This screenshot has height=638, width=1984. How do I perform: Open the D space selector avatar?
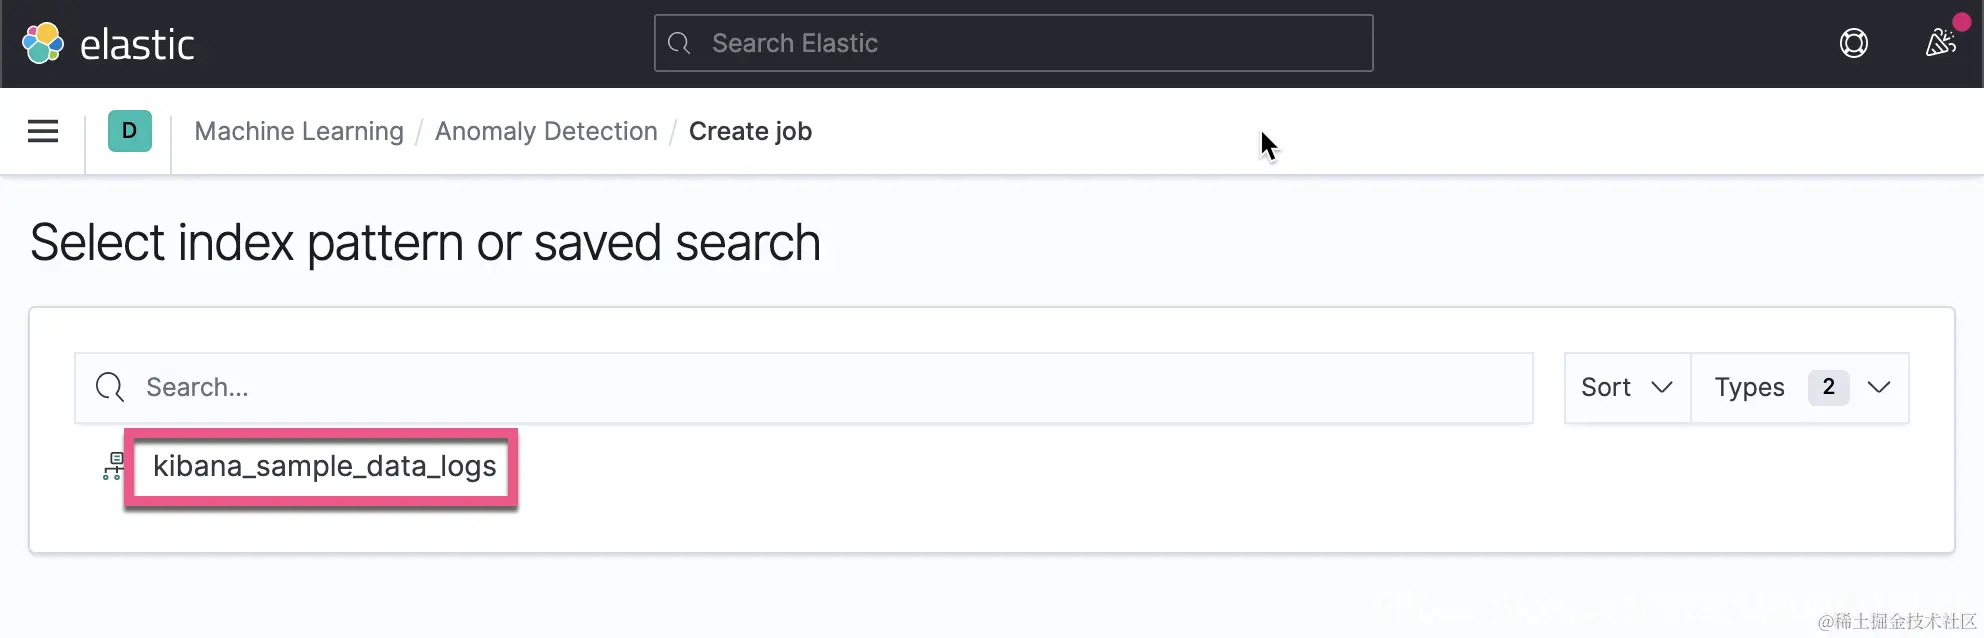click(129, 131)
